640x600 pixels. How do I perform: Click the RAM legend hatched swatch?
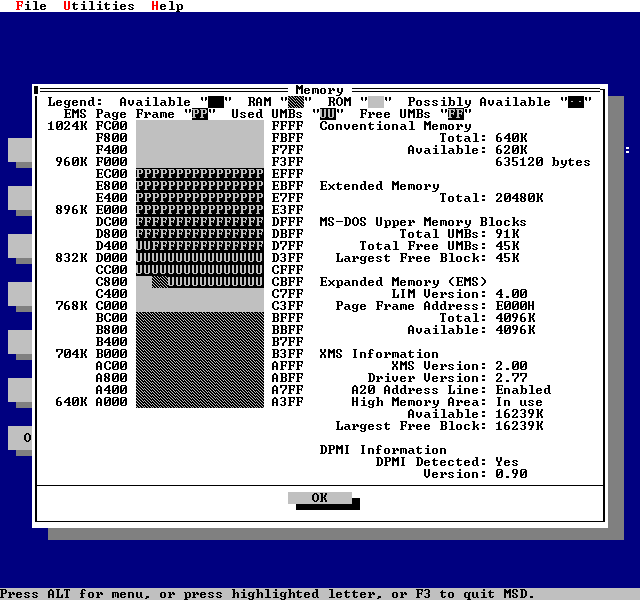coord(296,102)
